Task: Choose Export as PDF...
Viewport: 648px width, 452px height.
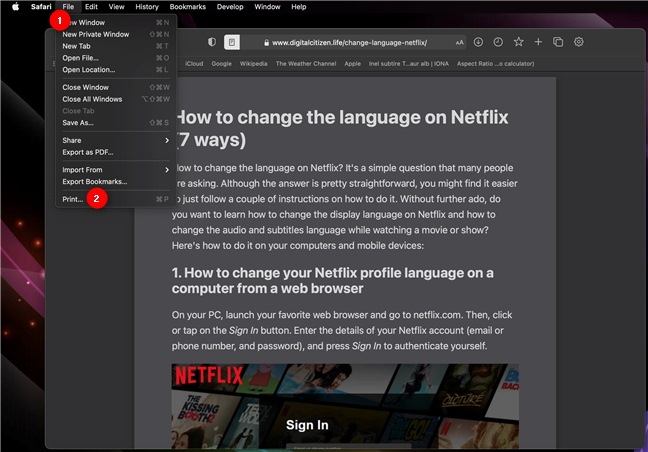Action: pyautogui.click(x=116, y=152)
